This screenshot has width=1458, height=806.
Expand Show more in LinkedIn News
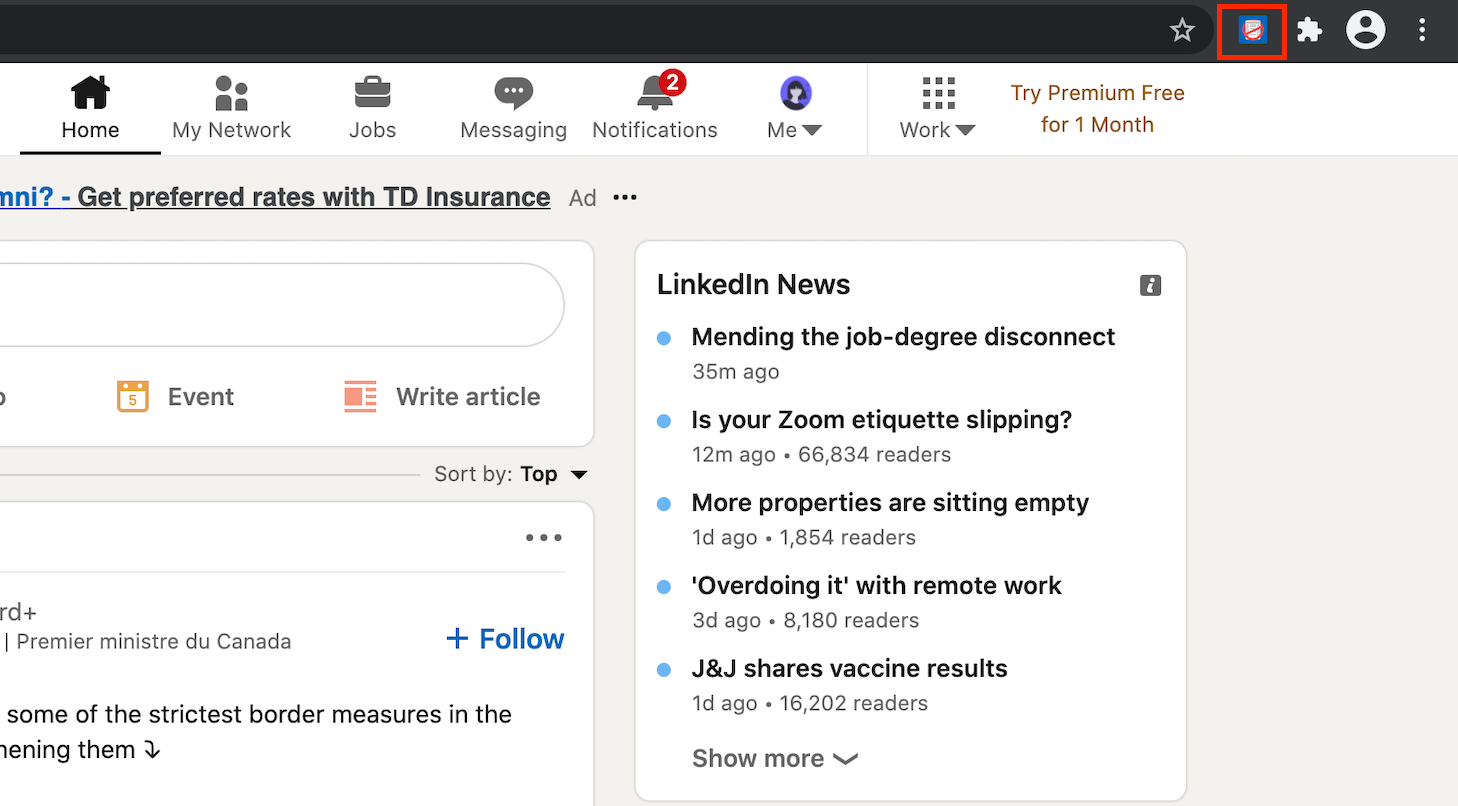coord(775,759)
